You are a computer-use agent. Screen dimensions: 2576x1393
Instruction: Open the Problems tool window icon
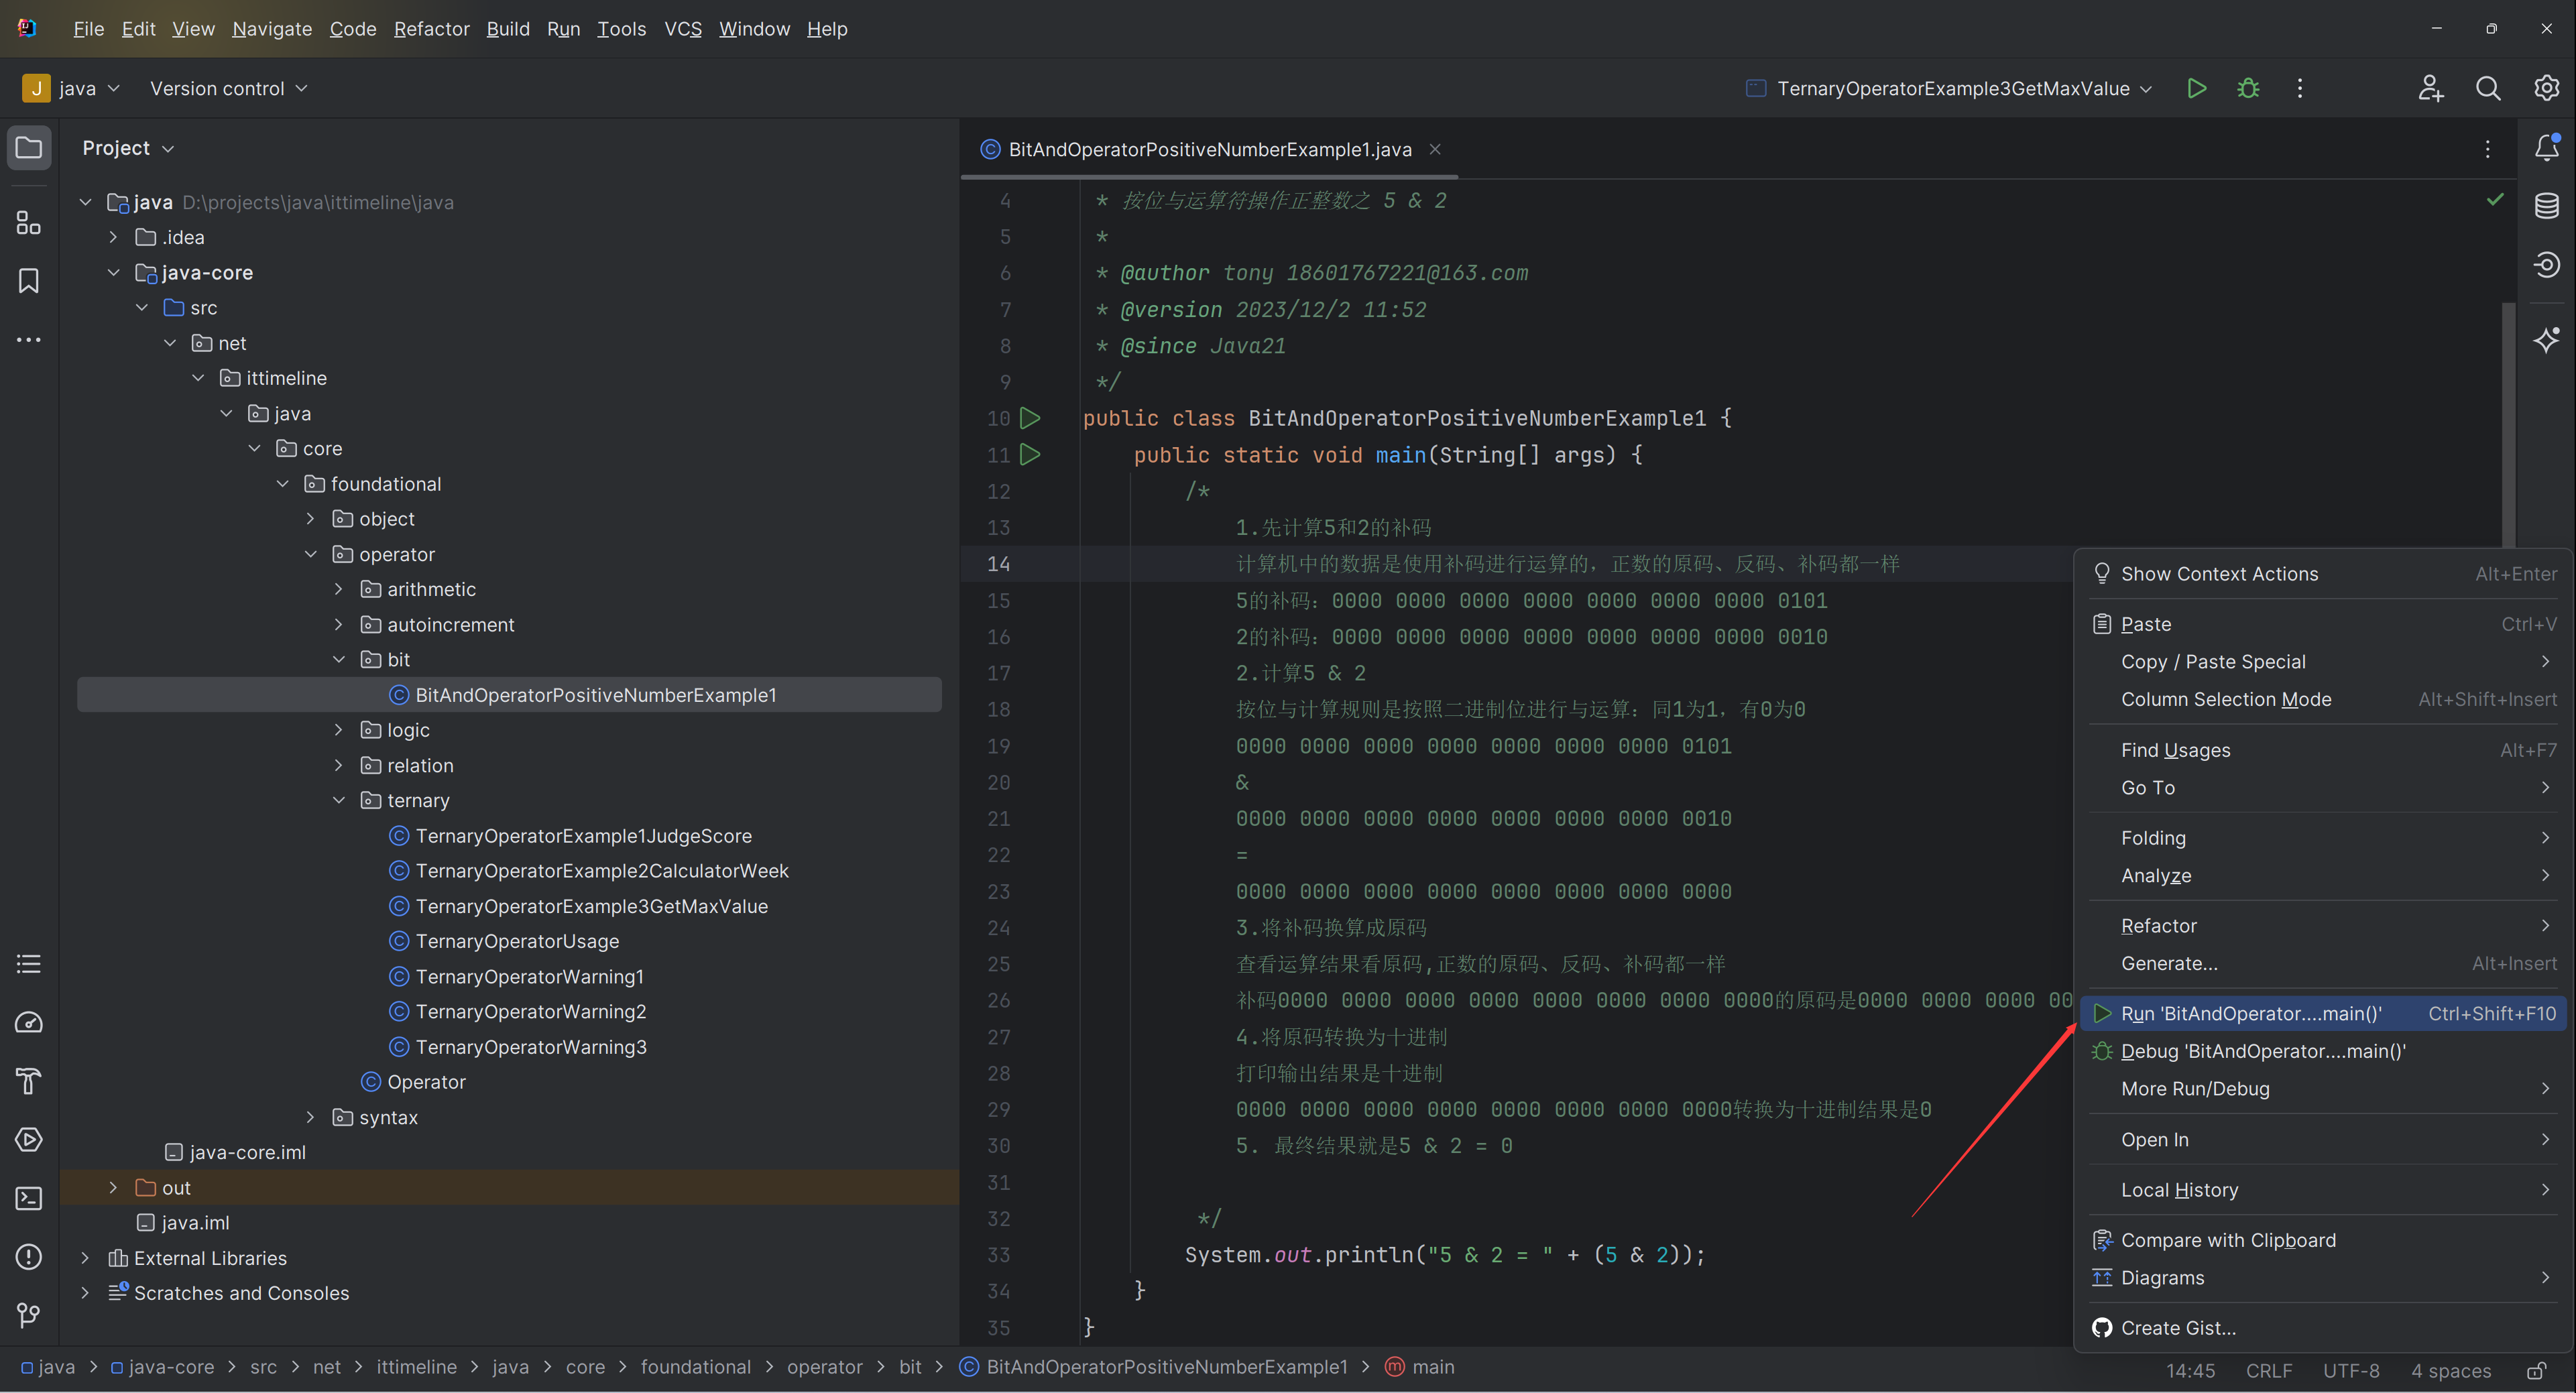29,1257
